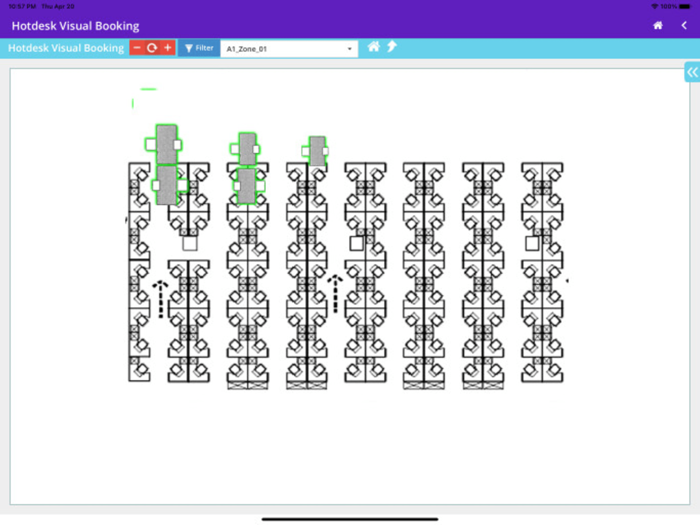Go back using the header chevron

tap(684, 25)
